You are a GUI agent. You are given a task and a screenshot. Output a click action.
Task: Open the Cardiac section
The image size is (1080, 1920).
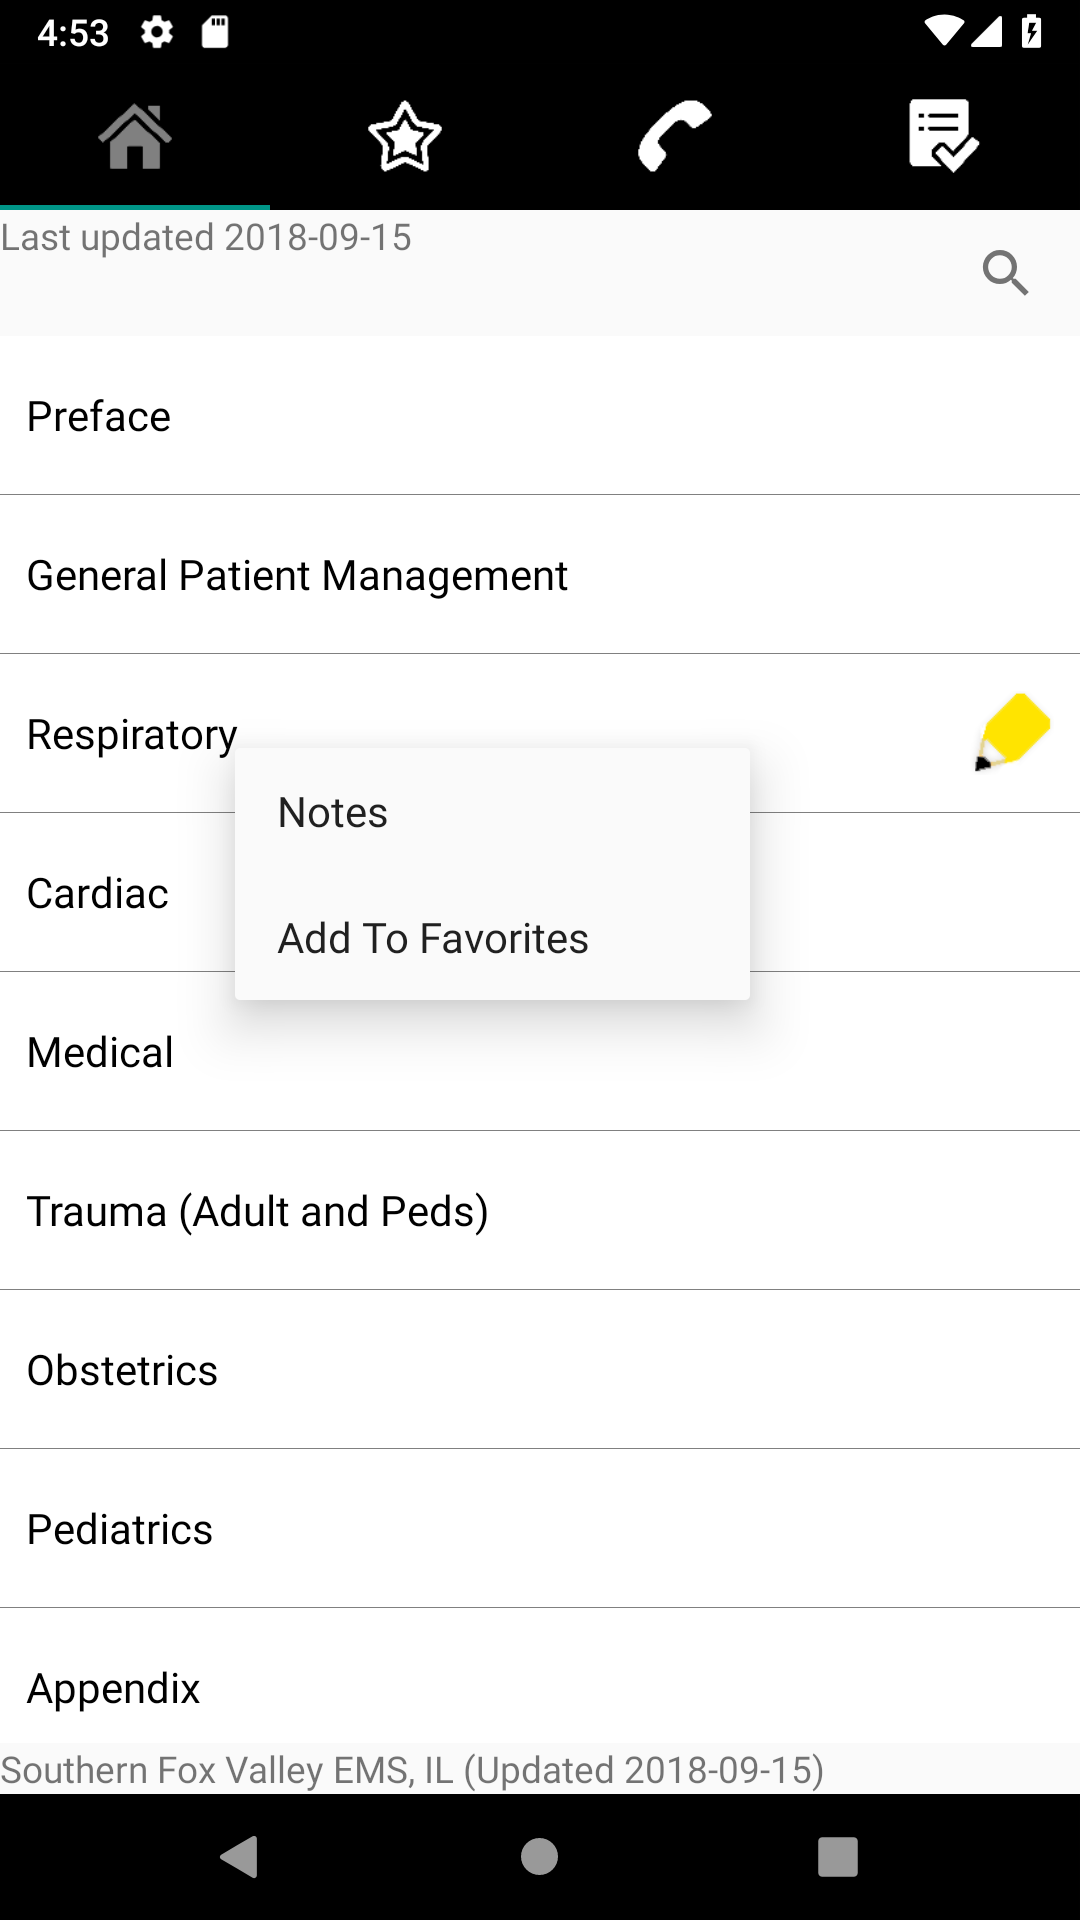pos(98,893)
